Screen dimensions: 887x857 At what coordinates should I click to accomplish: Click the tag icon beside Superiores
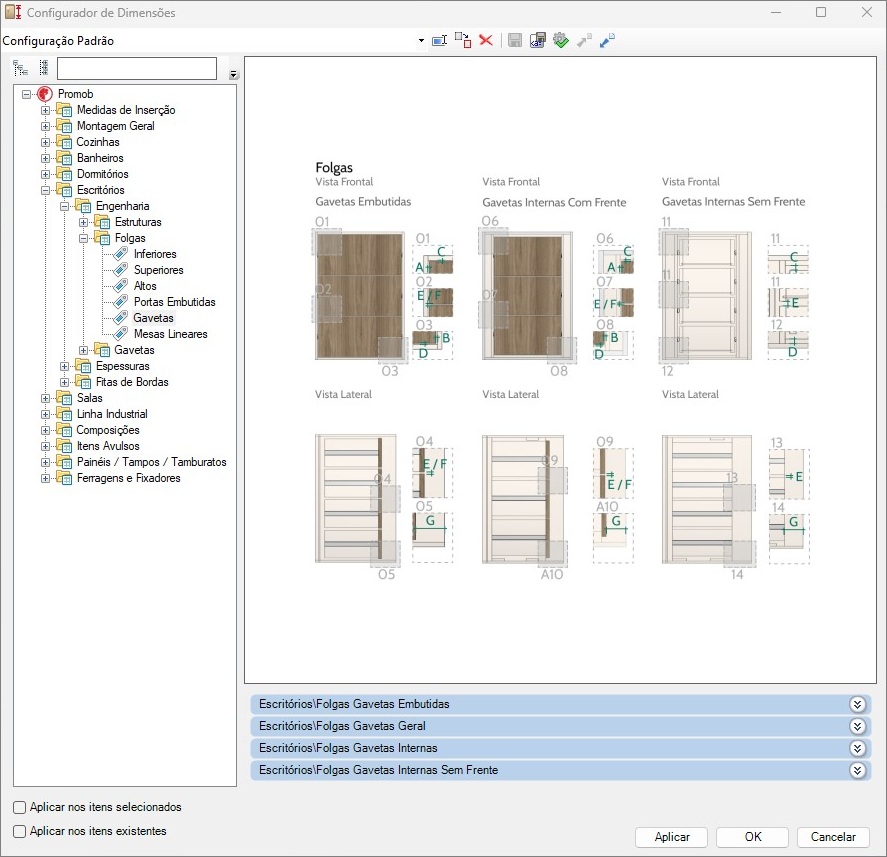point(120,270)
